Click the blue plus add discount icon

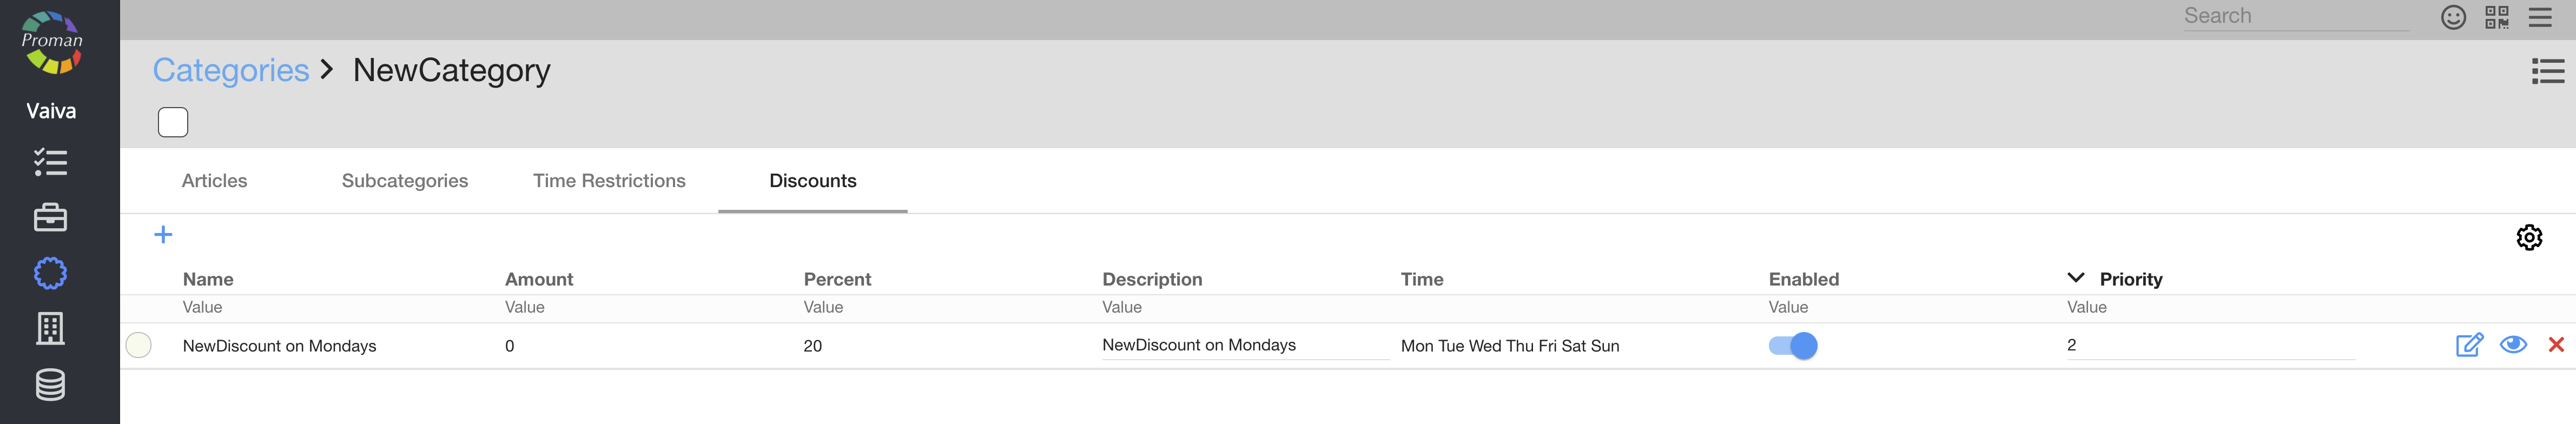(x=163, y=235)
